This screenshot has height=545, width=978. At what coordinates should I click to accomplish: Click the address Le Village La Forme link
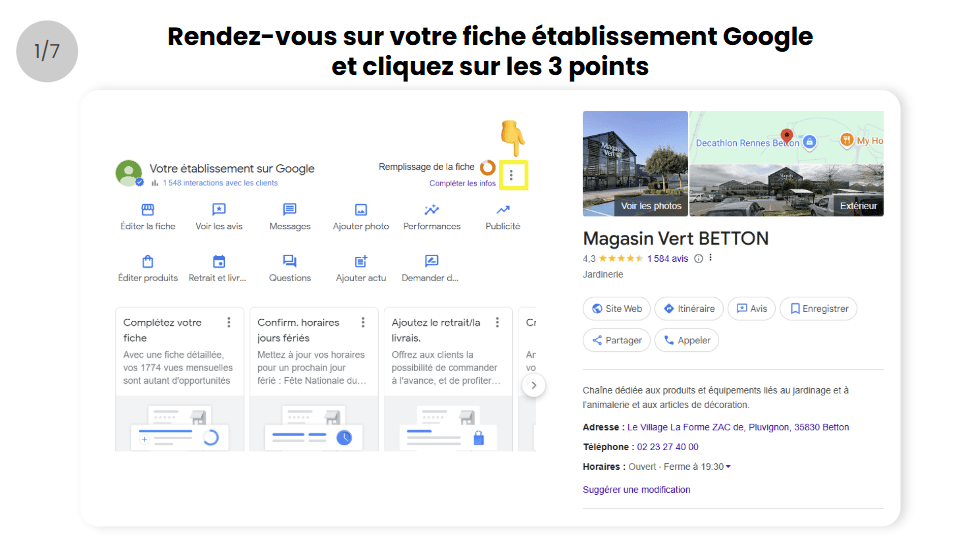point(738,427)
